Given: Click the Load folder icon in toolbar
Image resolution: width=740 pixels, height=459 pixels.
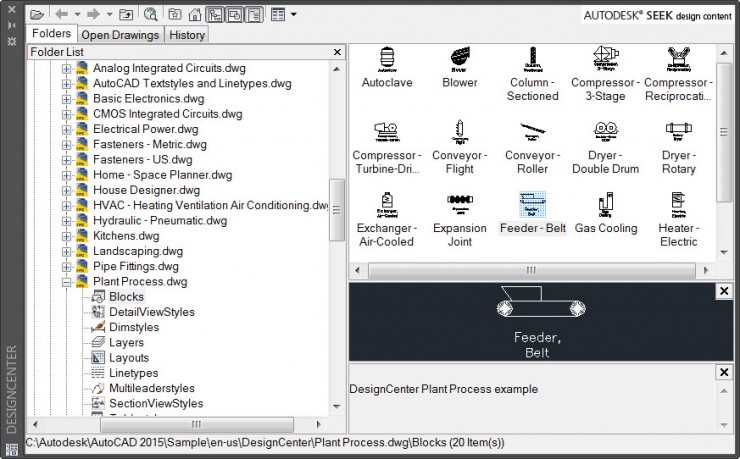Looking at the screenshot, I should pyautogui.click(x=37, y=15).
